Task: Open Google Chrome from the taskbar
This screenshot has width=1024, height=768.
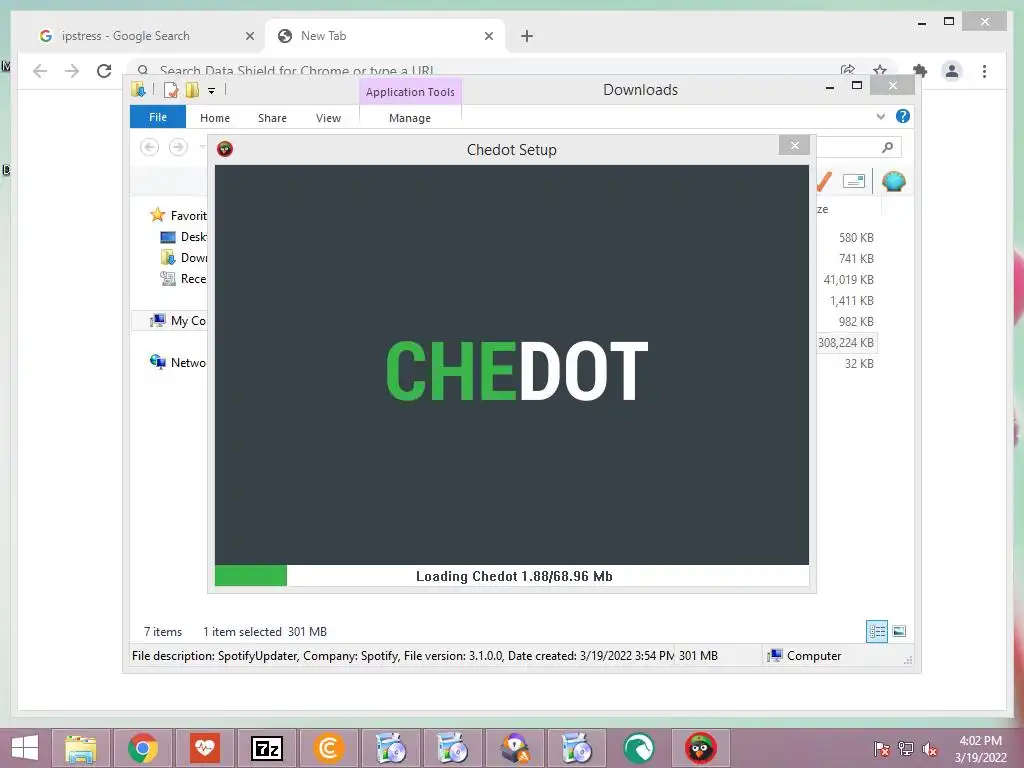Action: 142,748
